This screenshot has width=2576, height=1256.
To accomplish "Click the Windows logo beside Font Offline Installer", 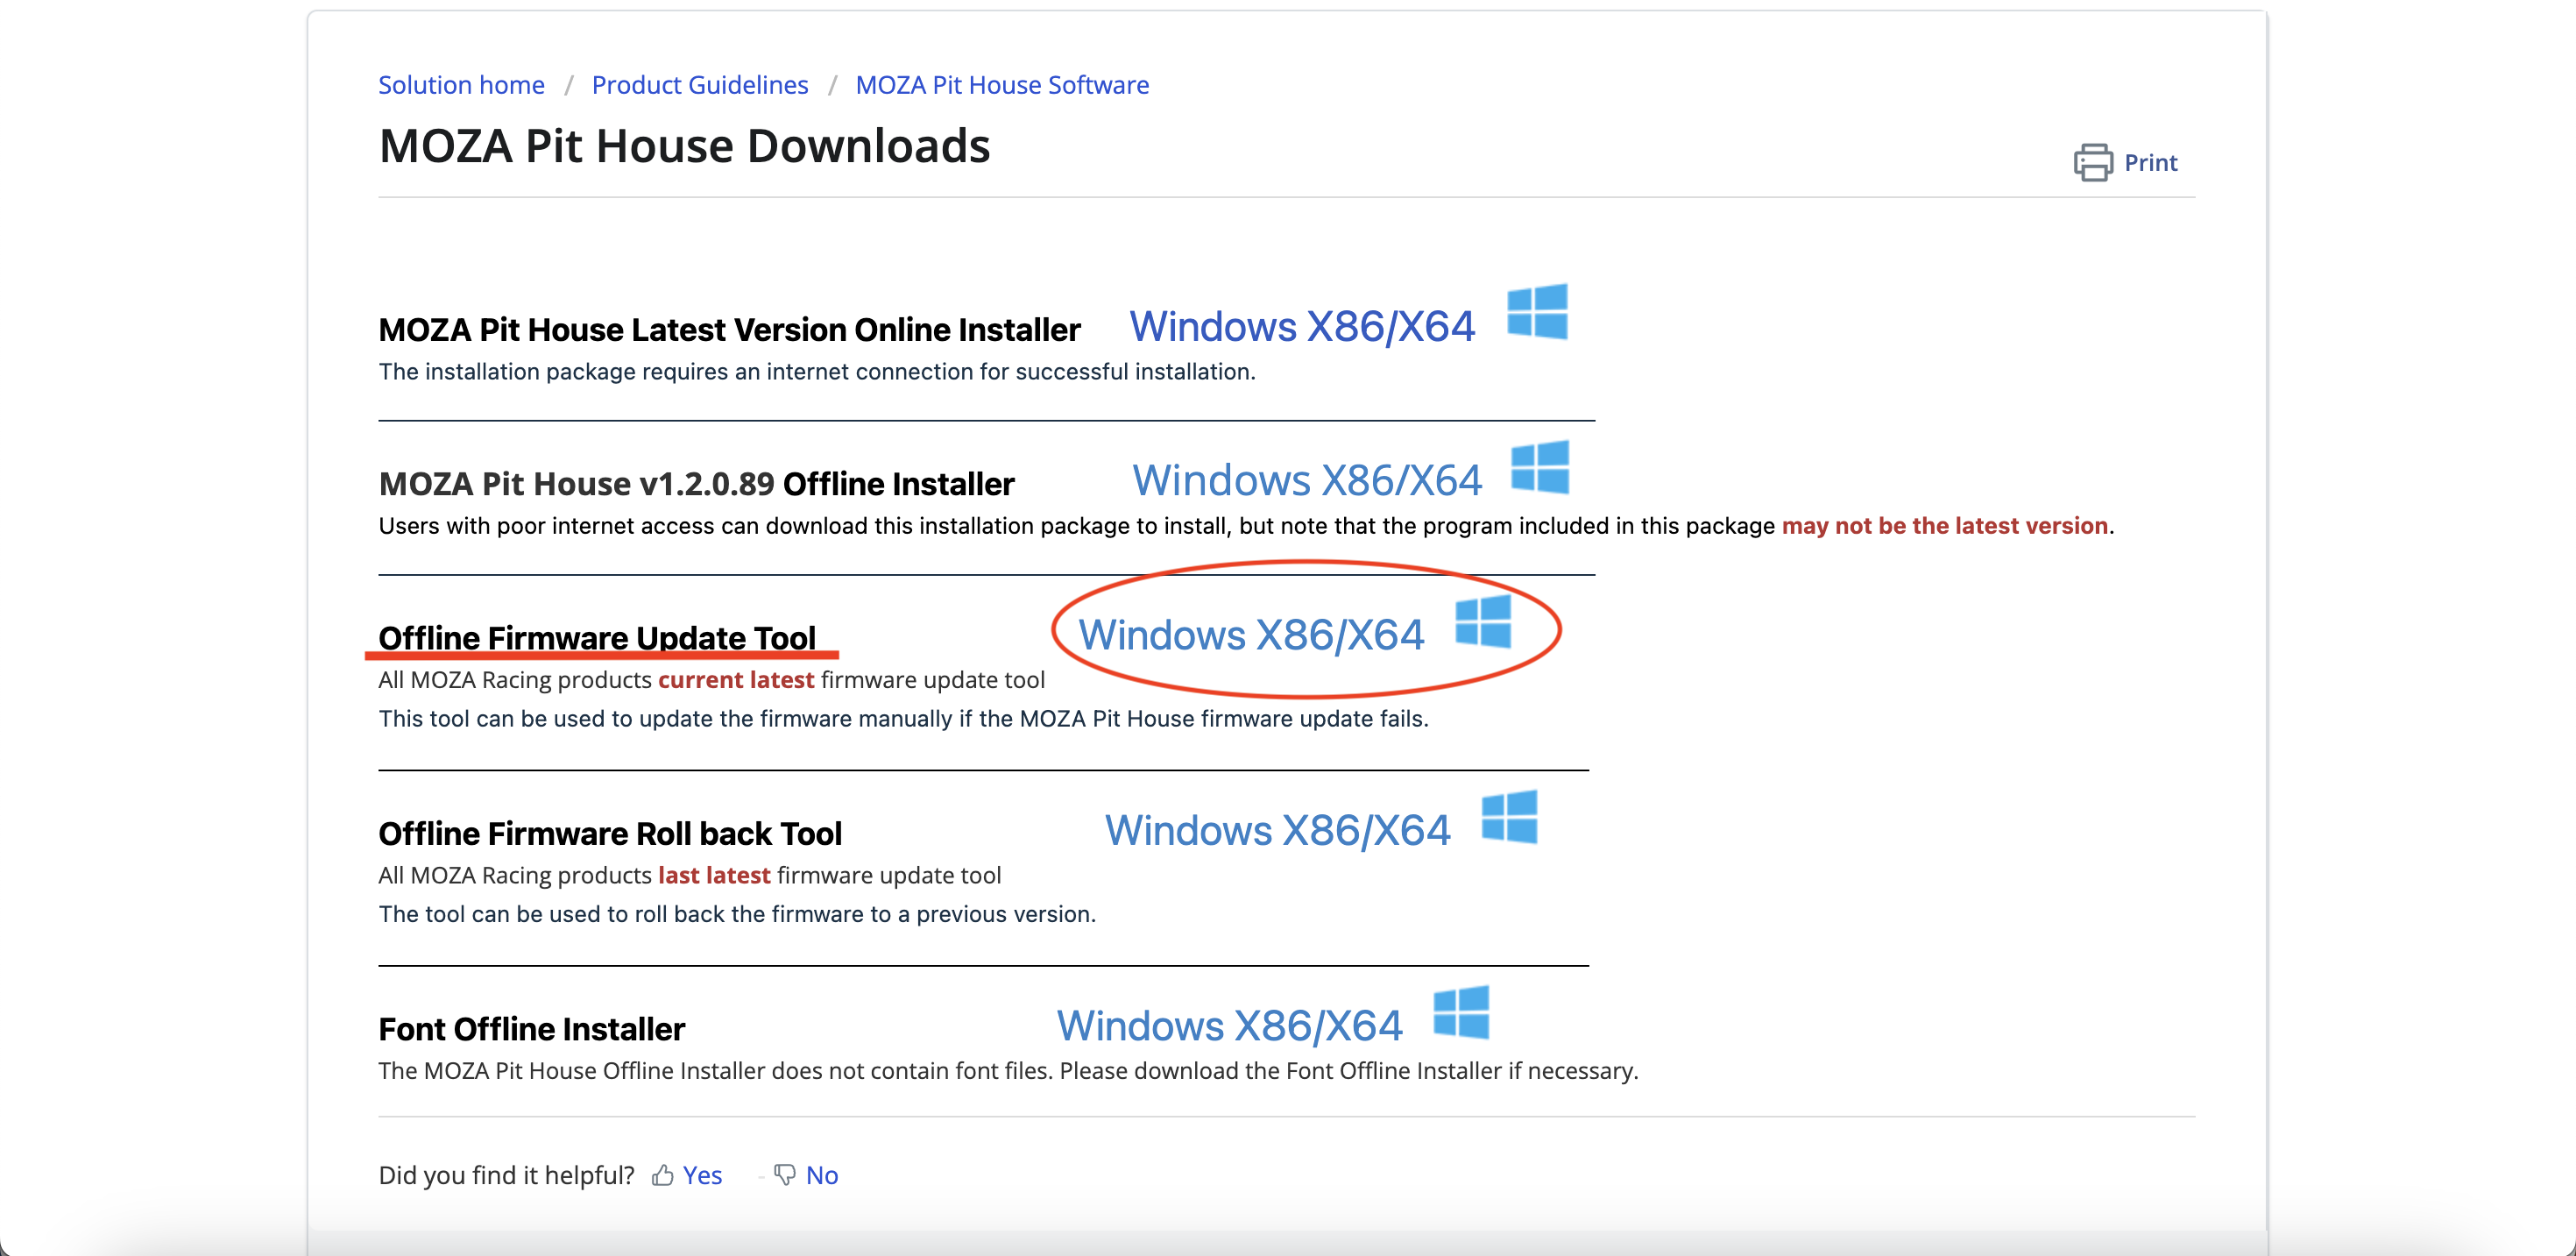I will click(1461, 1012).
